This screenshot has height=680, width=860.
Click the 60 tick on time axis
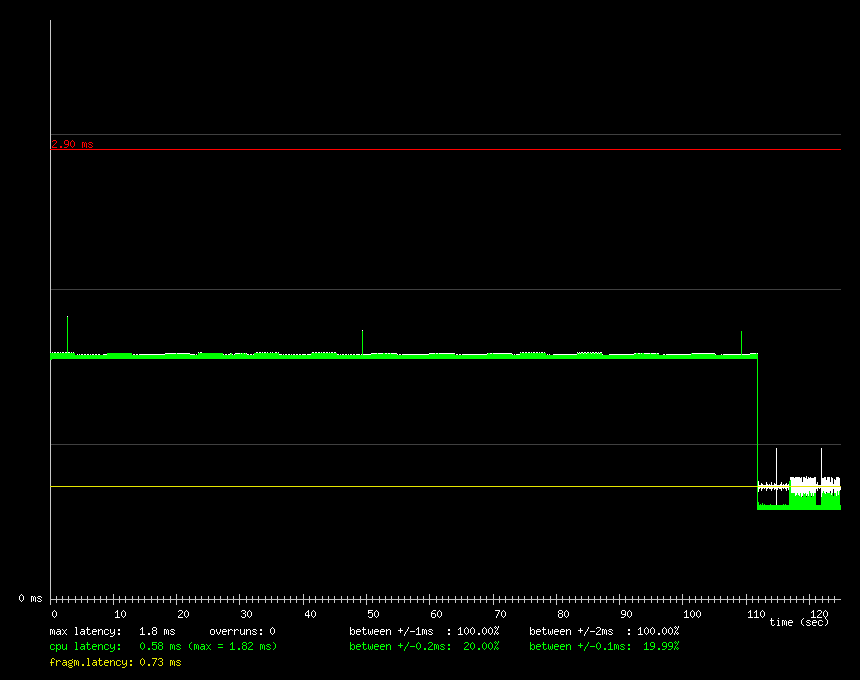[x=436, y=613]
